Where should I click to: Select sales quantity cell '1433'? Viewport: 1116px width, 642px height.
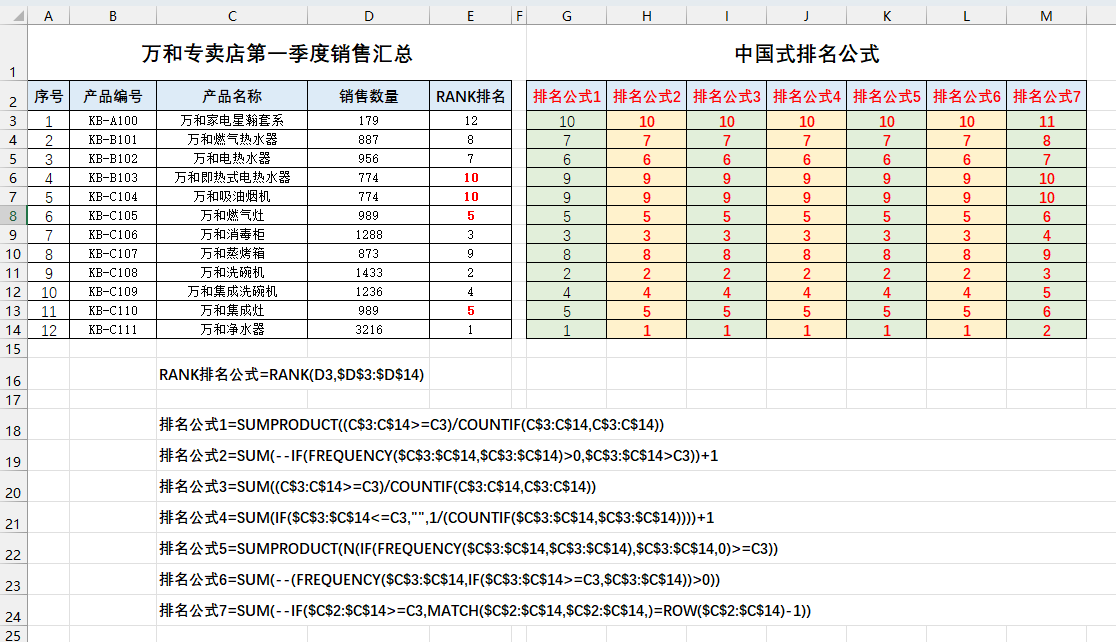click(x=369, y=273)
